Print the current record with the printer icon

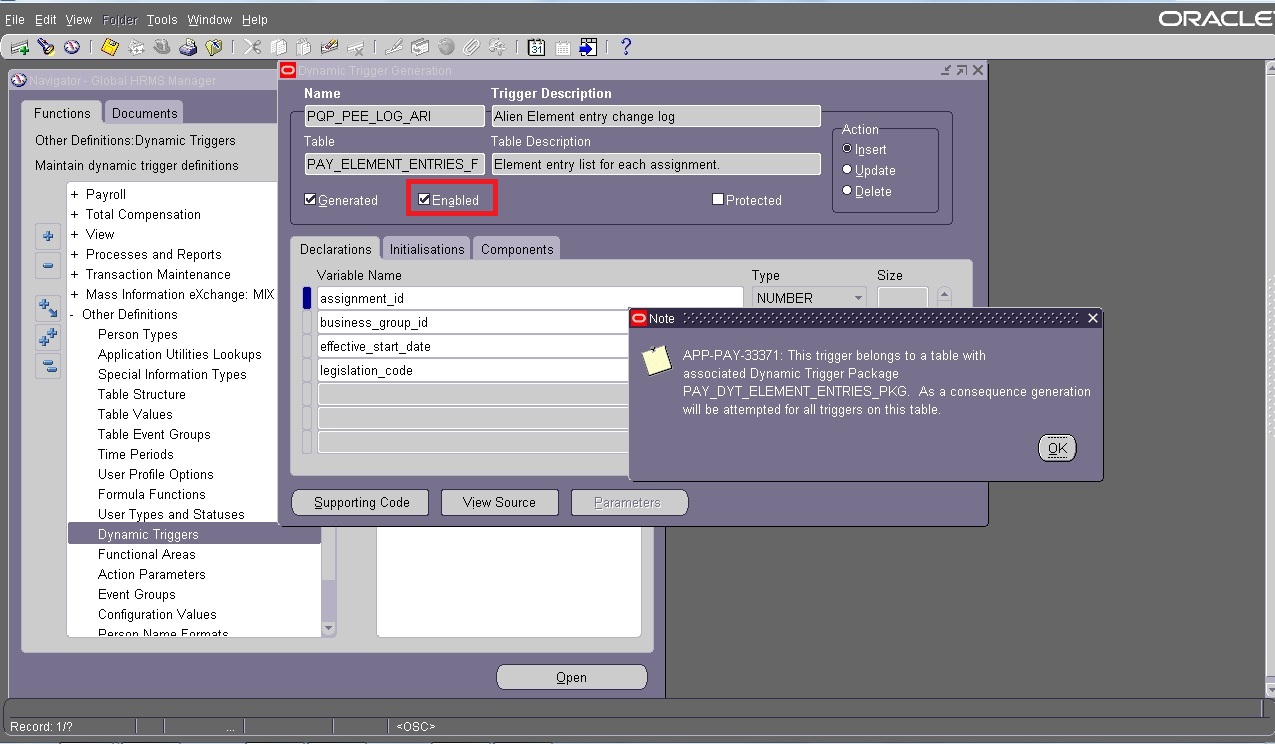click(187, 46)
